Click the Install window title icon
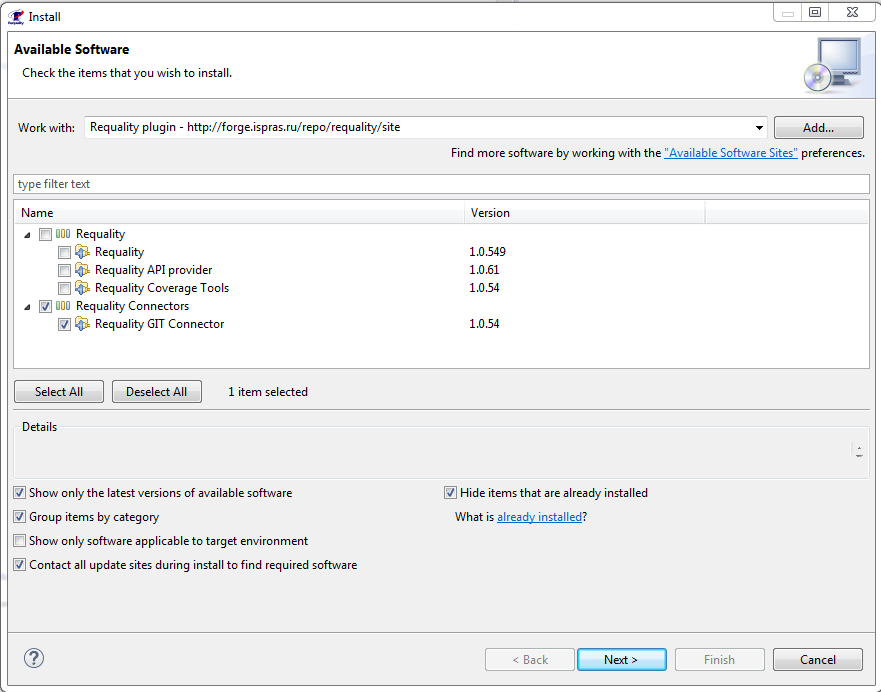Image resolution: width=881 pixels, height=692 pixels. [16, 17]
